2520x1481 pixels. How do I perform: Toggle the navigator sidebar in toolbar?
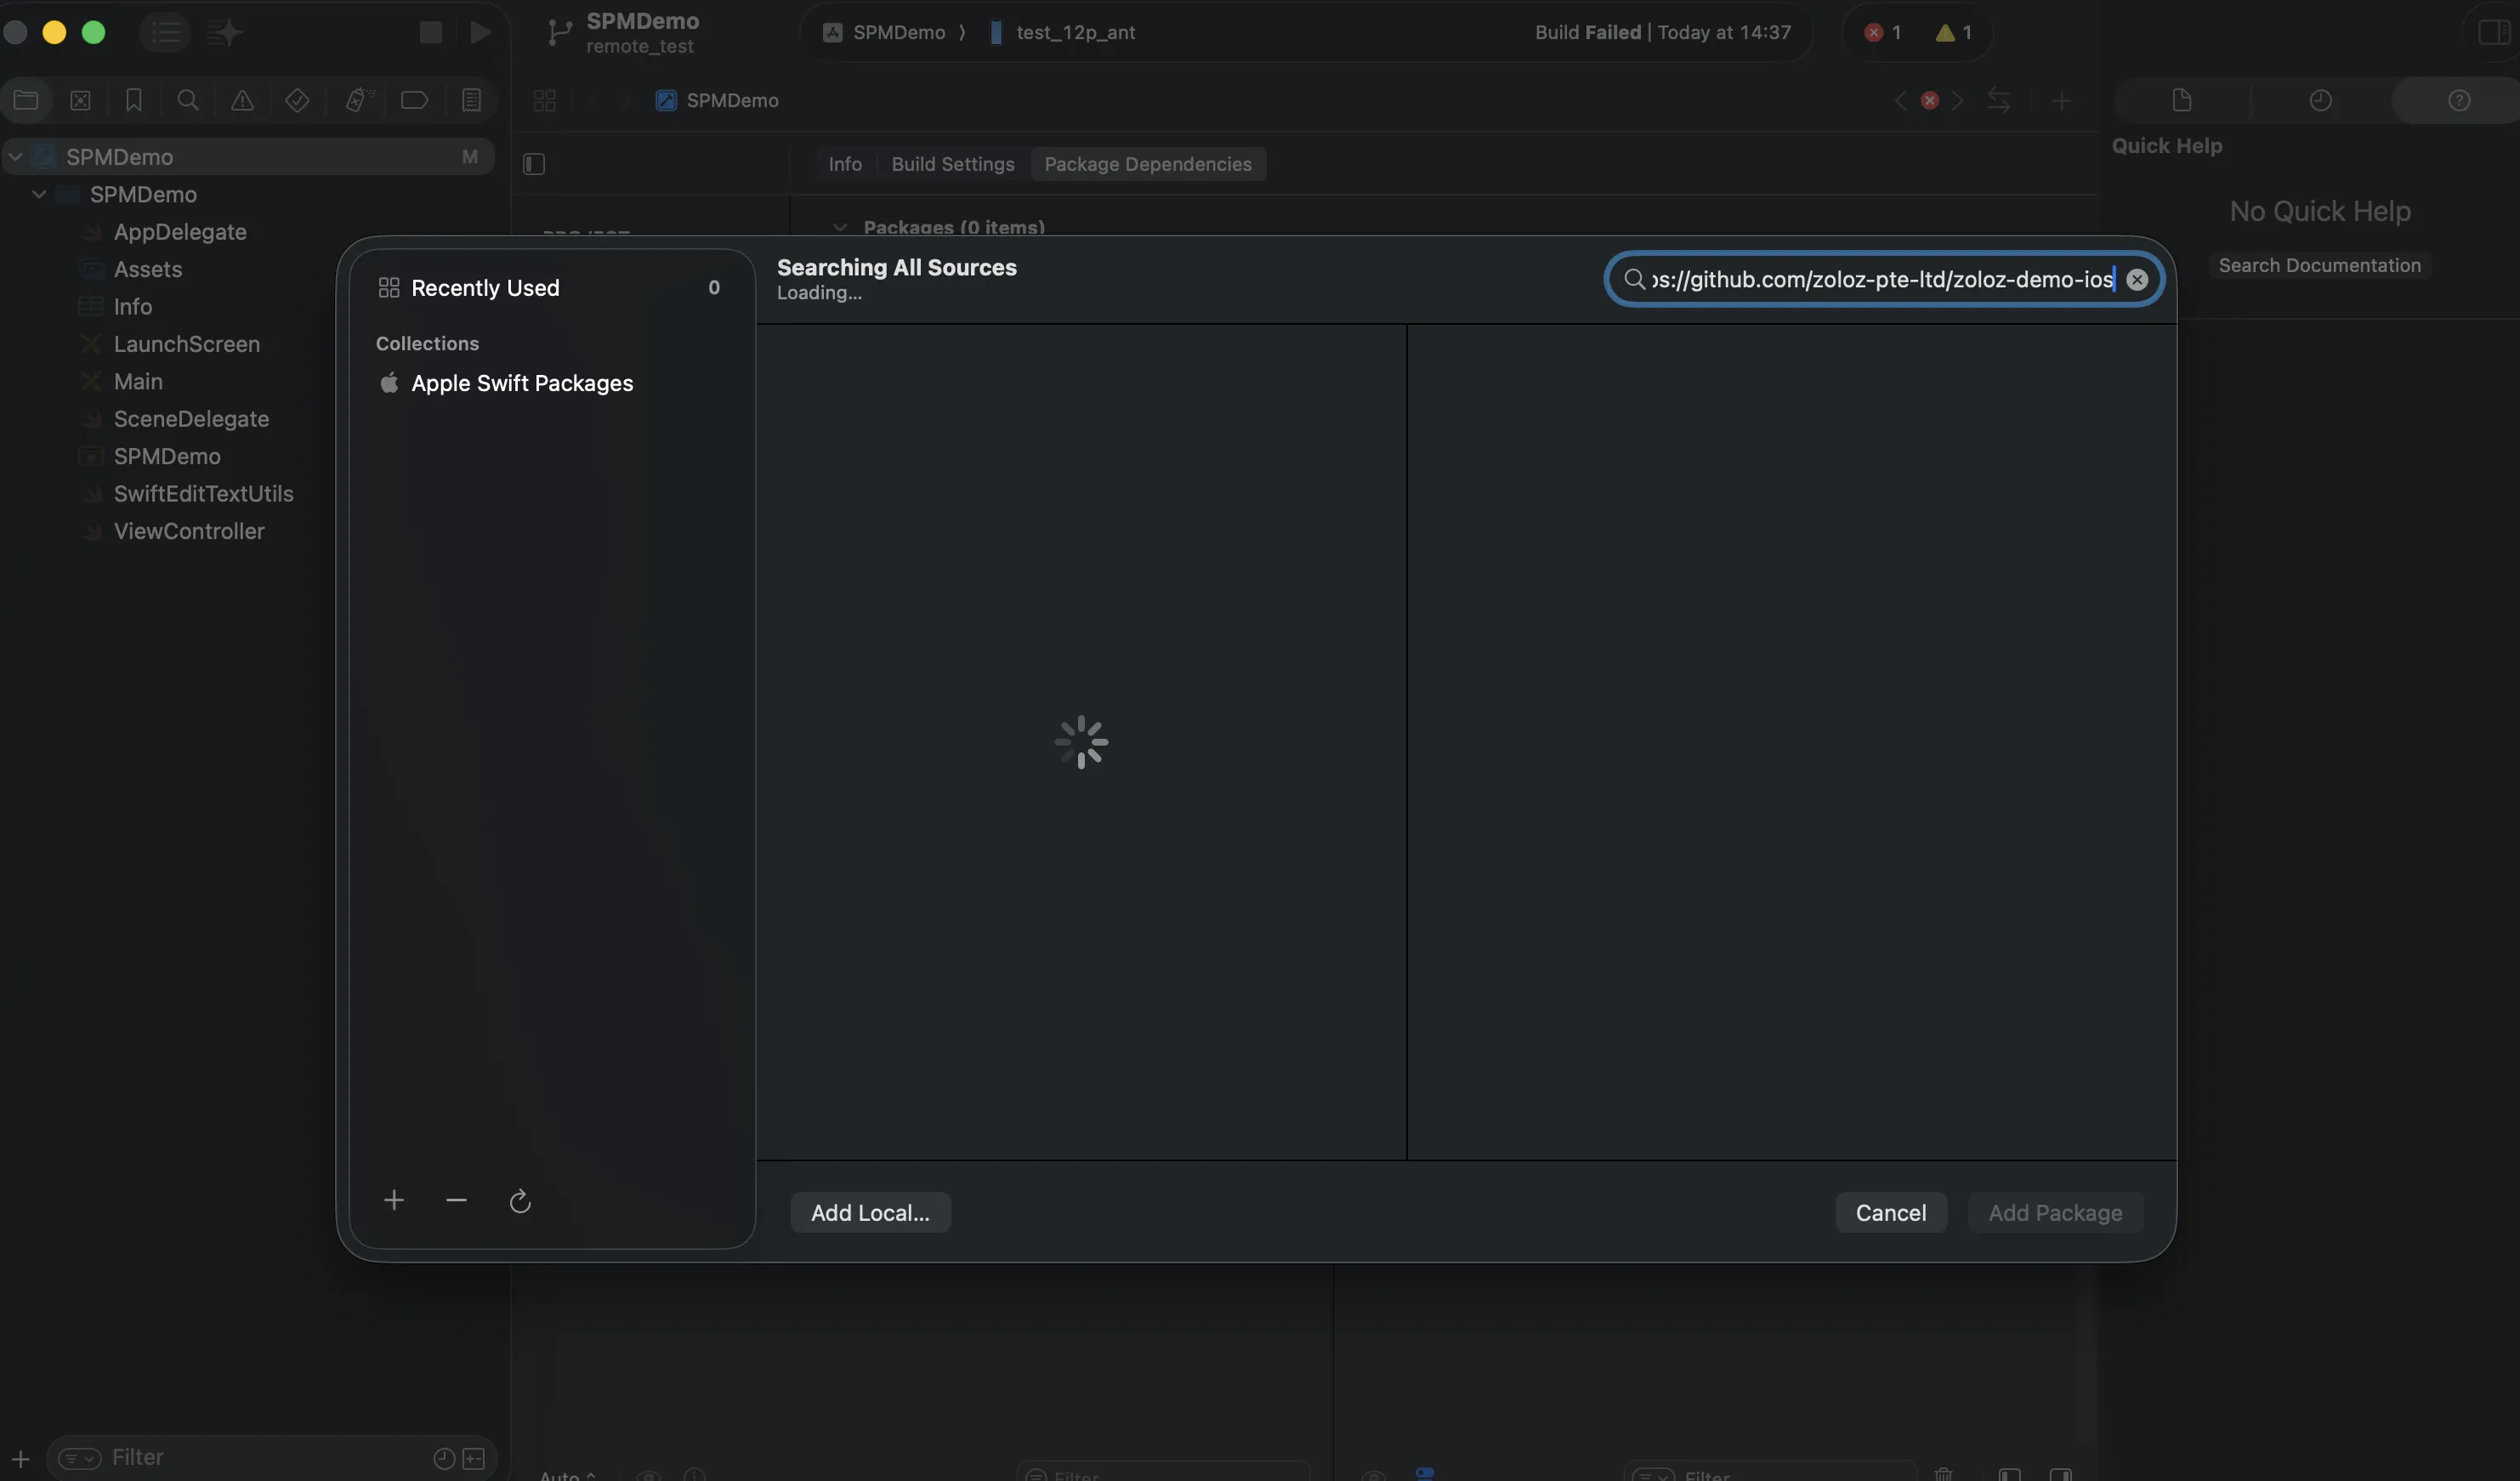click(x=166, y=32)
